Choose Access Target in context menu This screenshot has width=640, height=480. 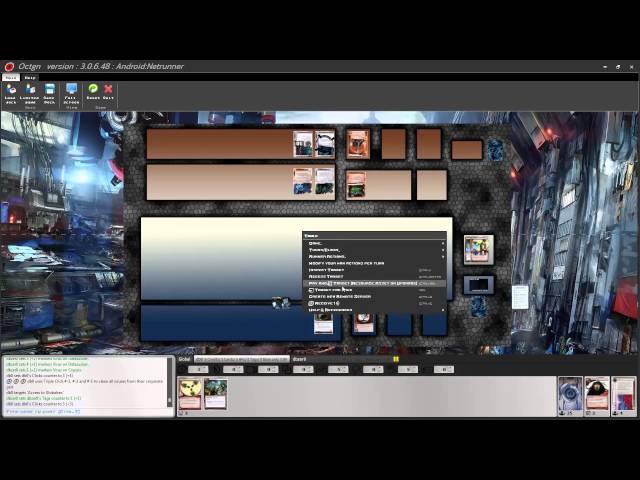click(374, 276)
